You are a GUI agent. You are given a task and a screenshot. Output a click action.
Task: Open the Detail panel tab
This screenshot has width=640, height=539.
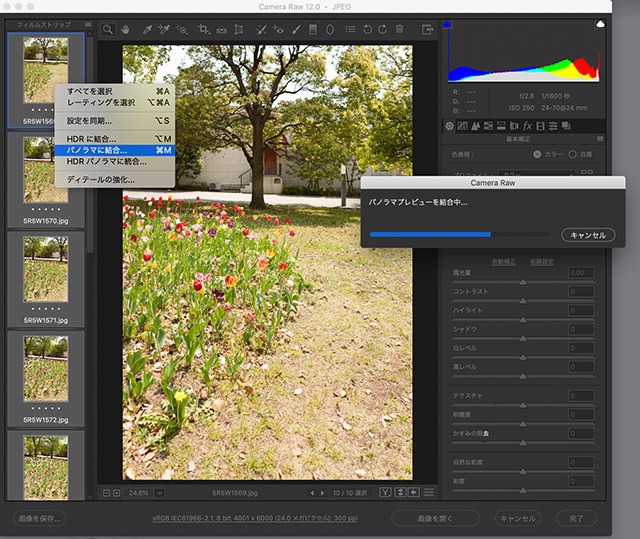point(476,126)
